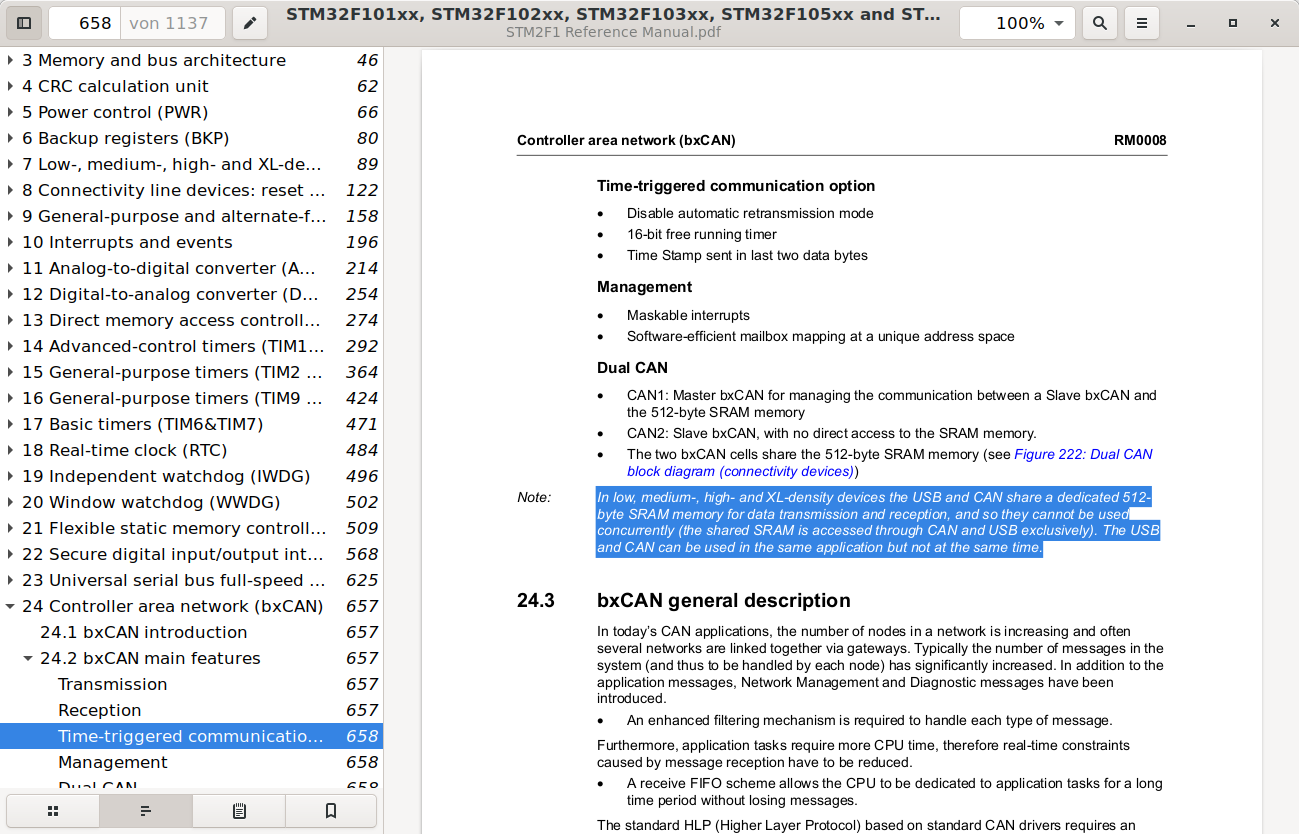Open 24.1 bxCAN introduction outline entry
Image resolution: width=1299 pixels, height=834 pixels.
191,632
